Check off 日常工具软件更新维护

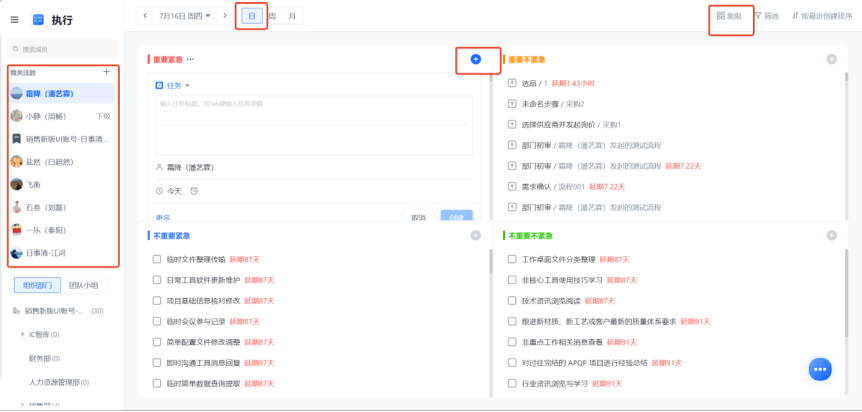click(157, 280)
